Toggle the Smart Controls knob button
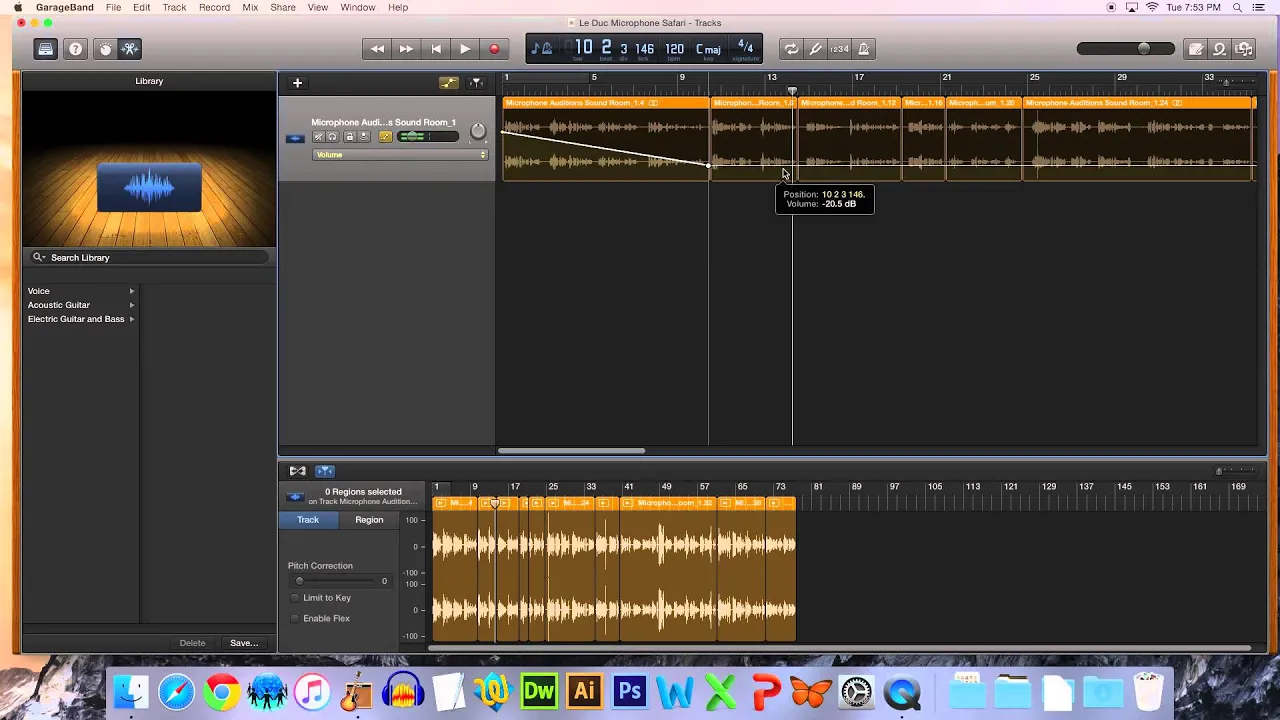The image size is (1280, 720). pos(105,49)
